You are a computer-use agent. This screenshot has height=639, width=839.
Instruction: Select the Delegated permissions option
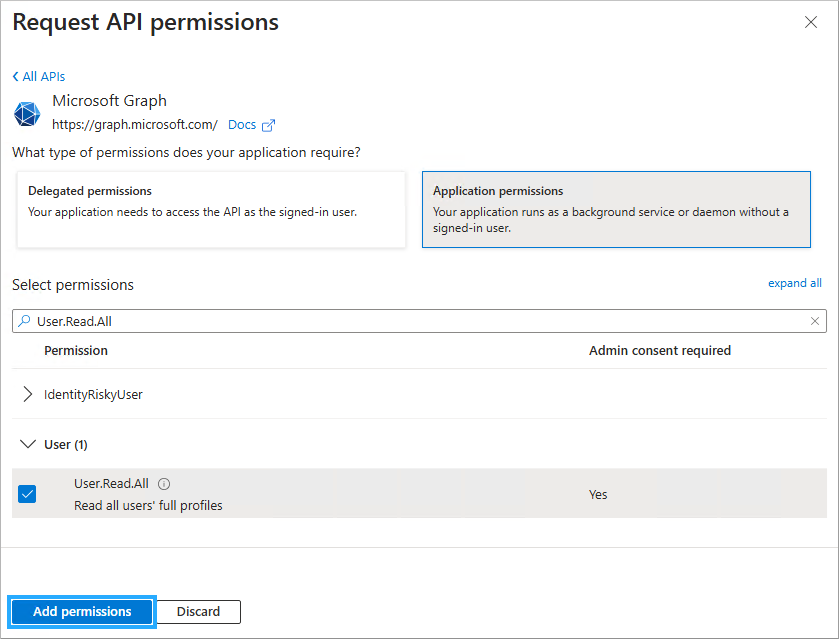coord(211,209)
